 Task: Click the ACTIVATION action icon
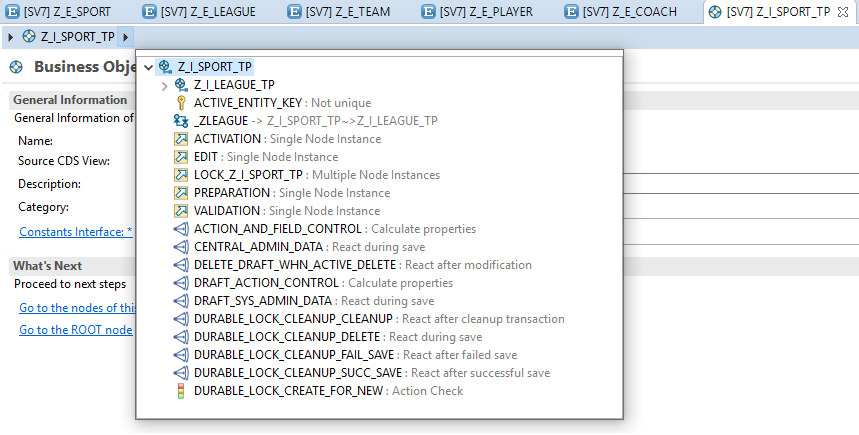coord(181,139)
